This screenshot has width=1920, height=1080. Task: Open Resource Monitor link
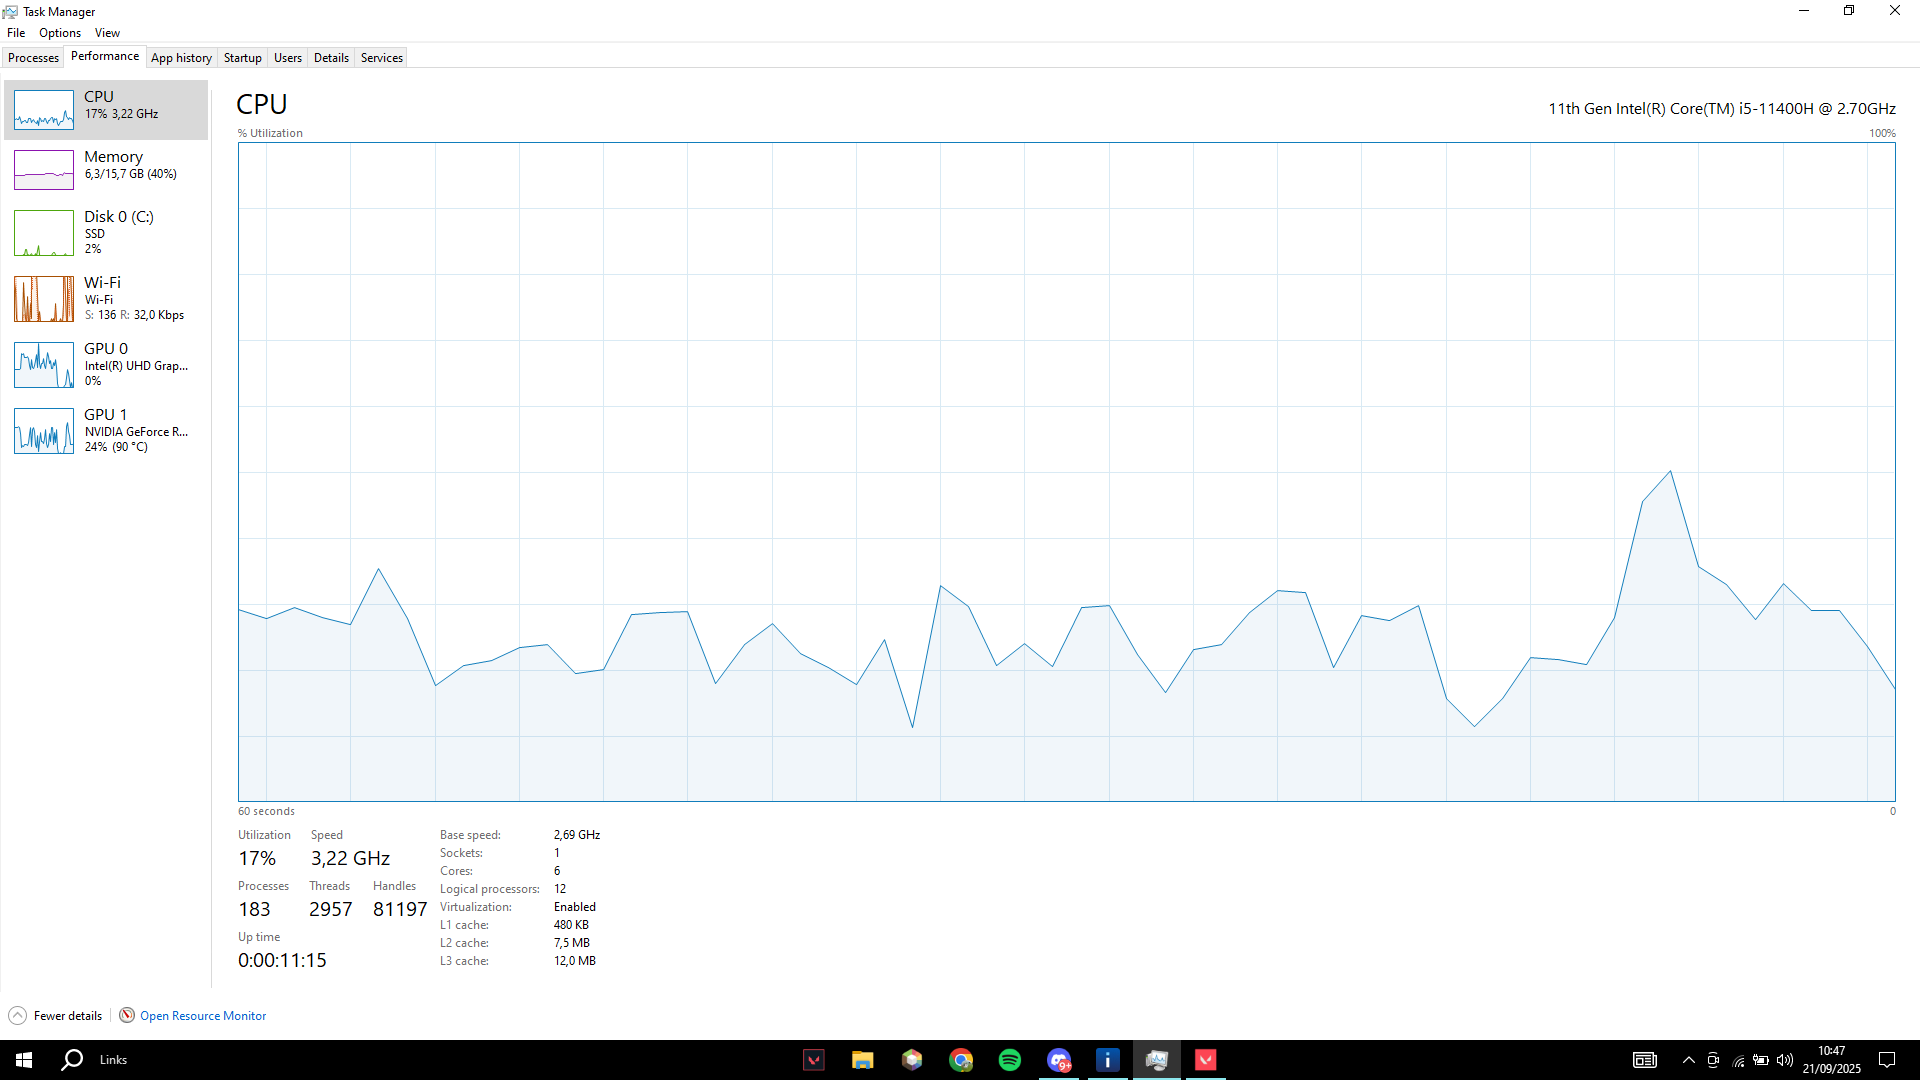click(203, 1016)
